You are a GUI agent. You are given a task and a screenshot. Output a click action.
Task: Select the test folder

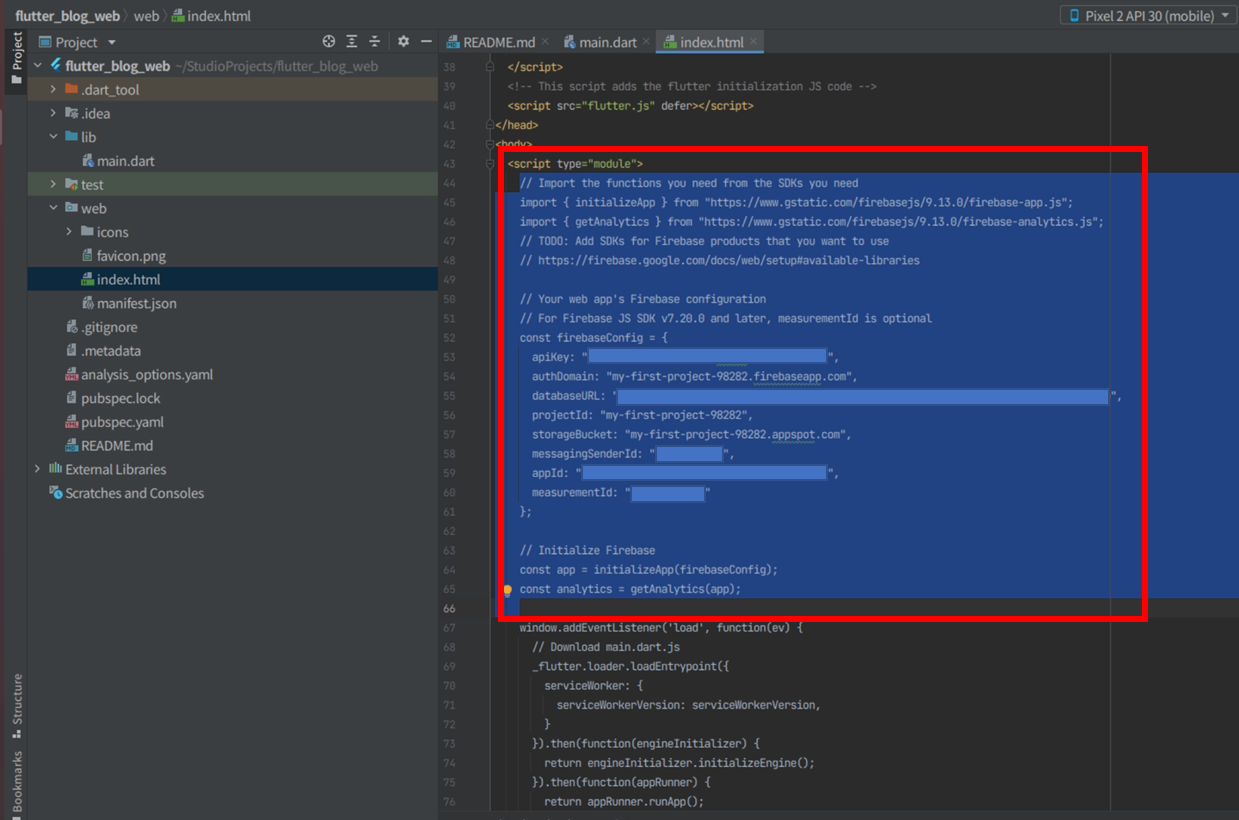click(92, 185)
